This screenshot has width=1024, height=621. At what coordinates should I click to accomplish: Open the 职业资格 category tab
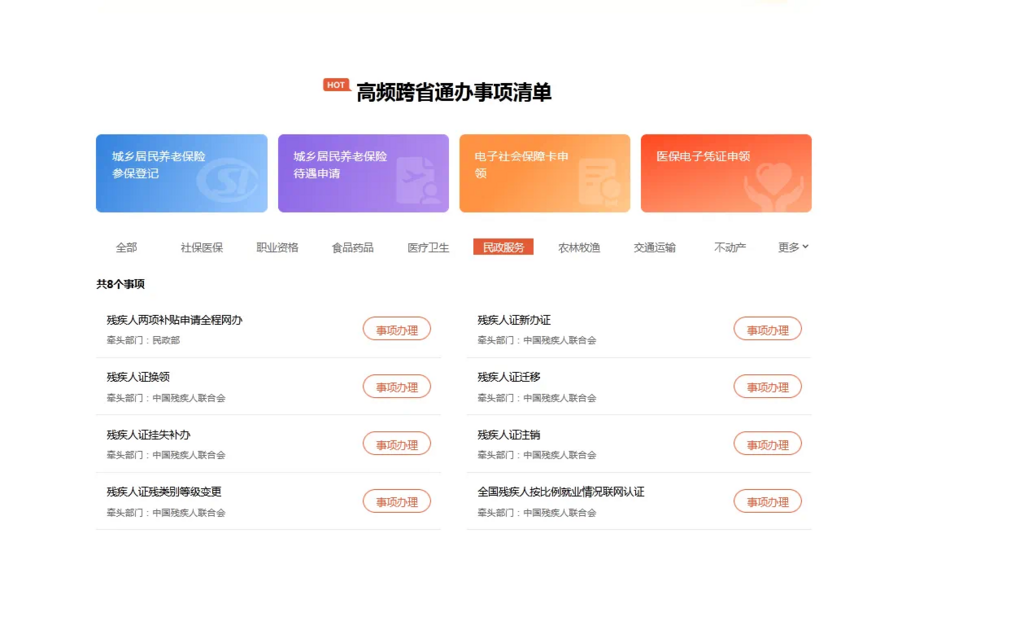pos(277,247)
